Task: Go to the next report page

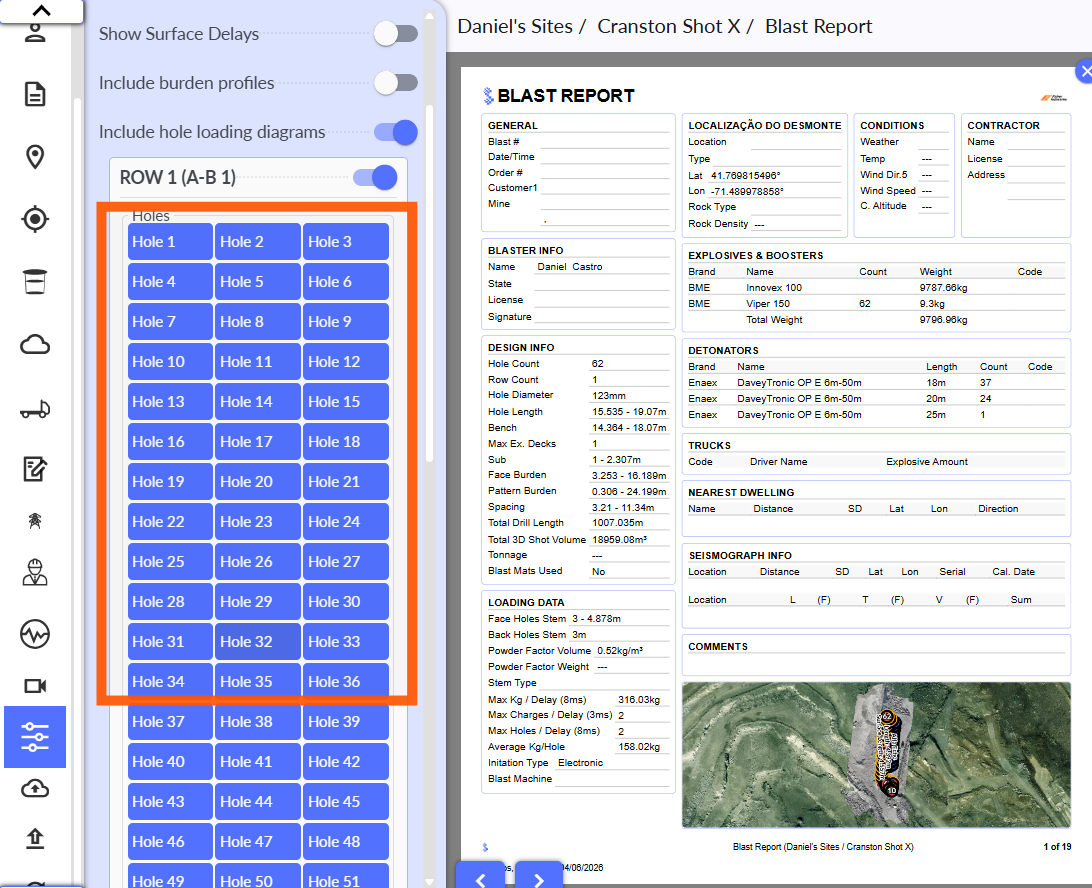Action: point(539,878)
